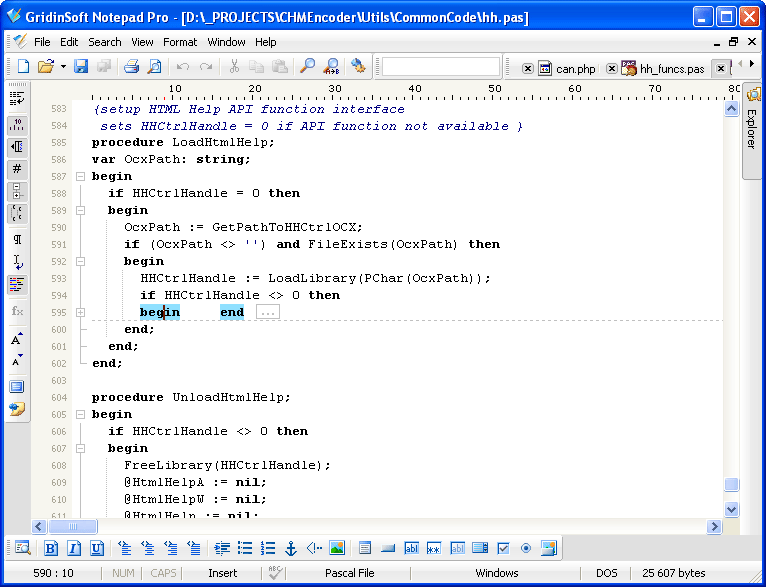Open the Find magnifier tool
Screen dimensions: 766x587
click(x=307, y=66)
